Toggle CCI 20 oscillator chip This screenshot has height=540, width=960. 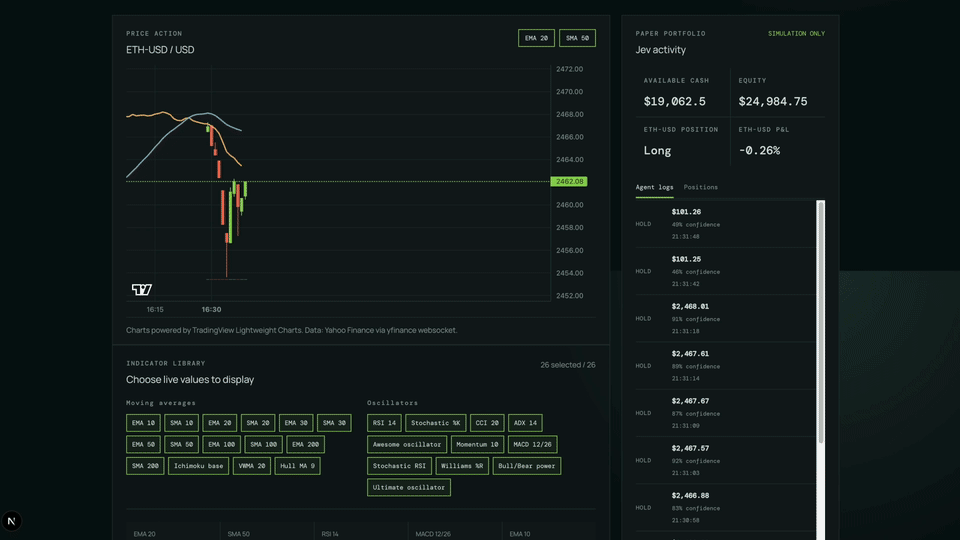(487, 423)
